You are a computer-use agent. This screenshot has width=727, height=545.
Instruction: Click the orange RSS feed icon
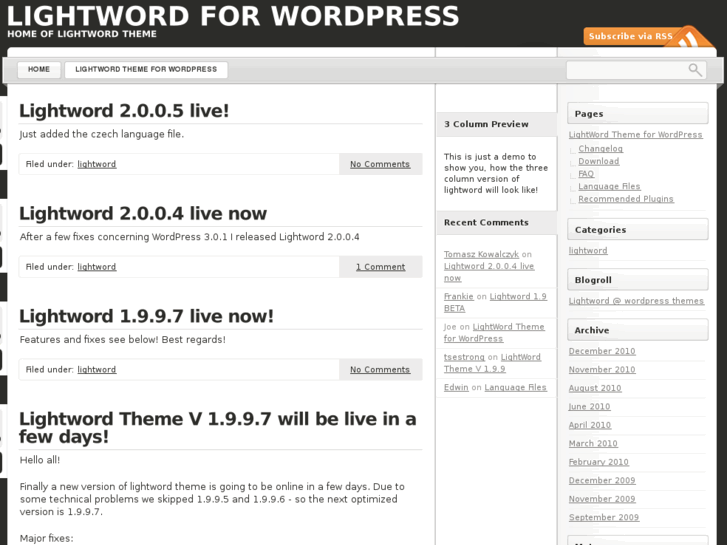[690, 38]
